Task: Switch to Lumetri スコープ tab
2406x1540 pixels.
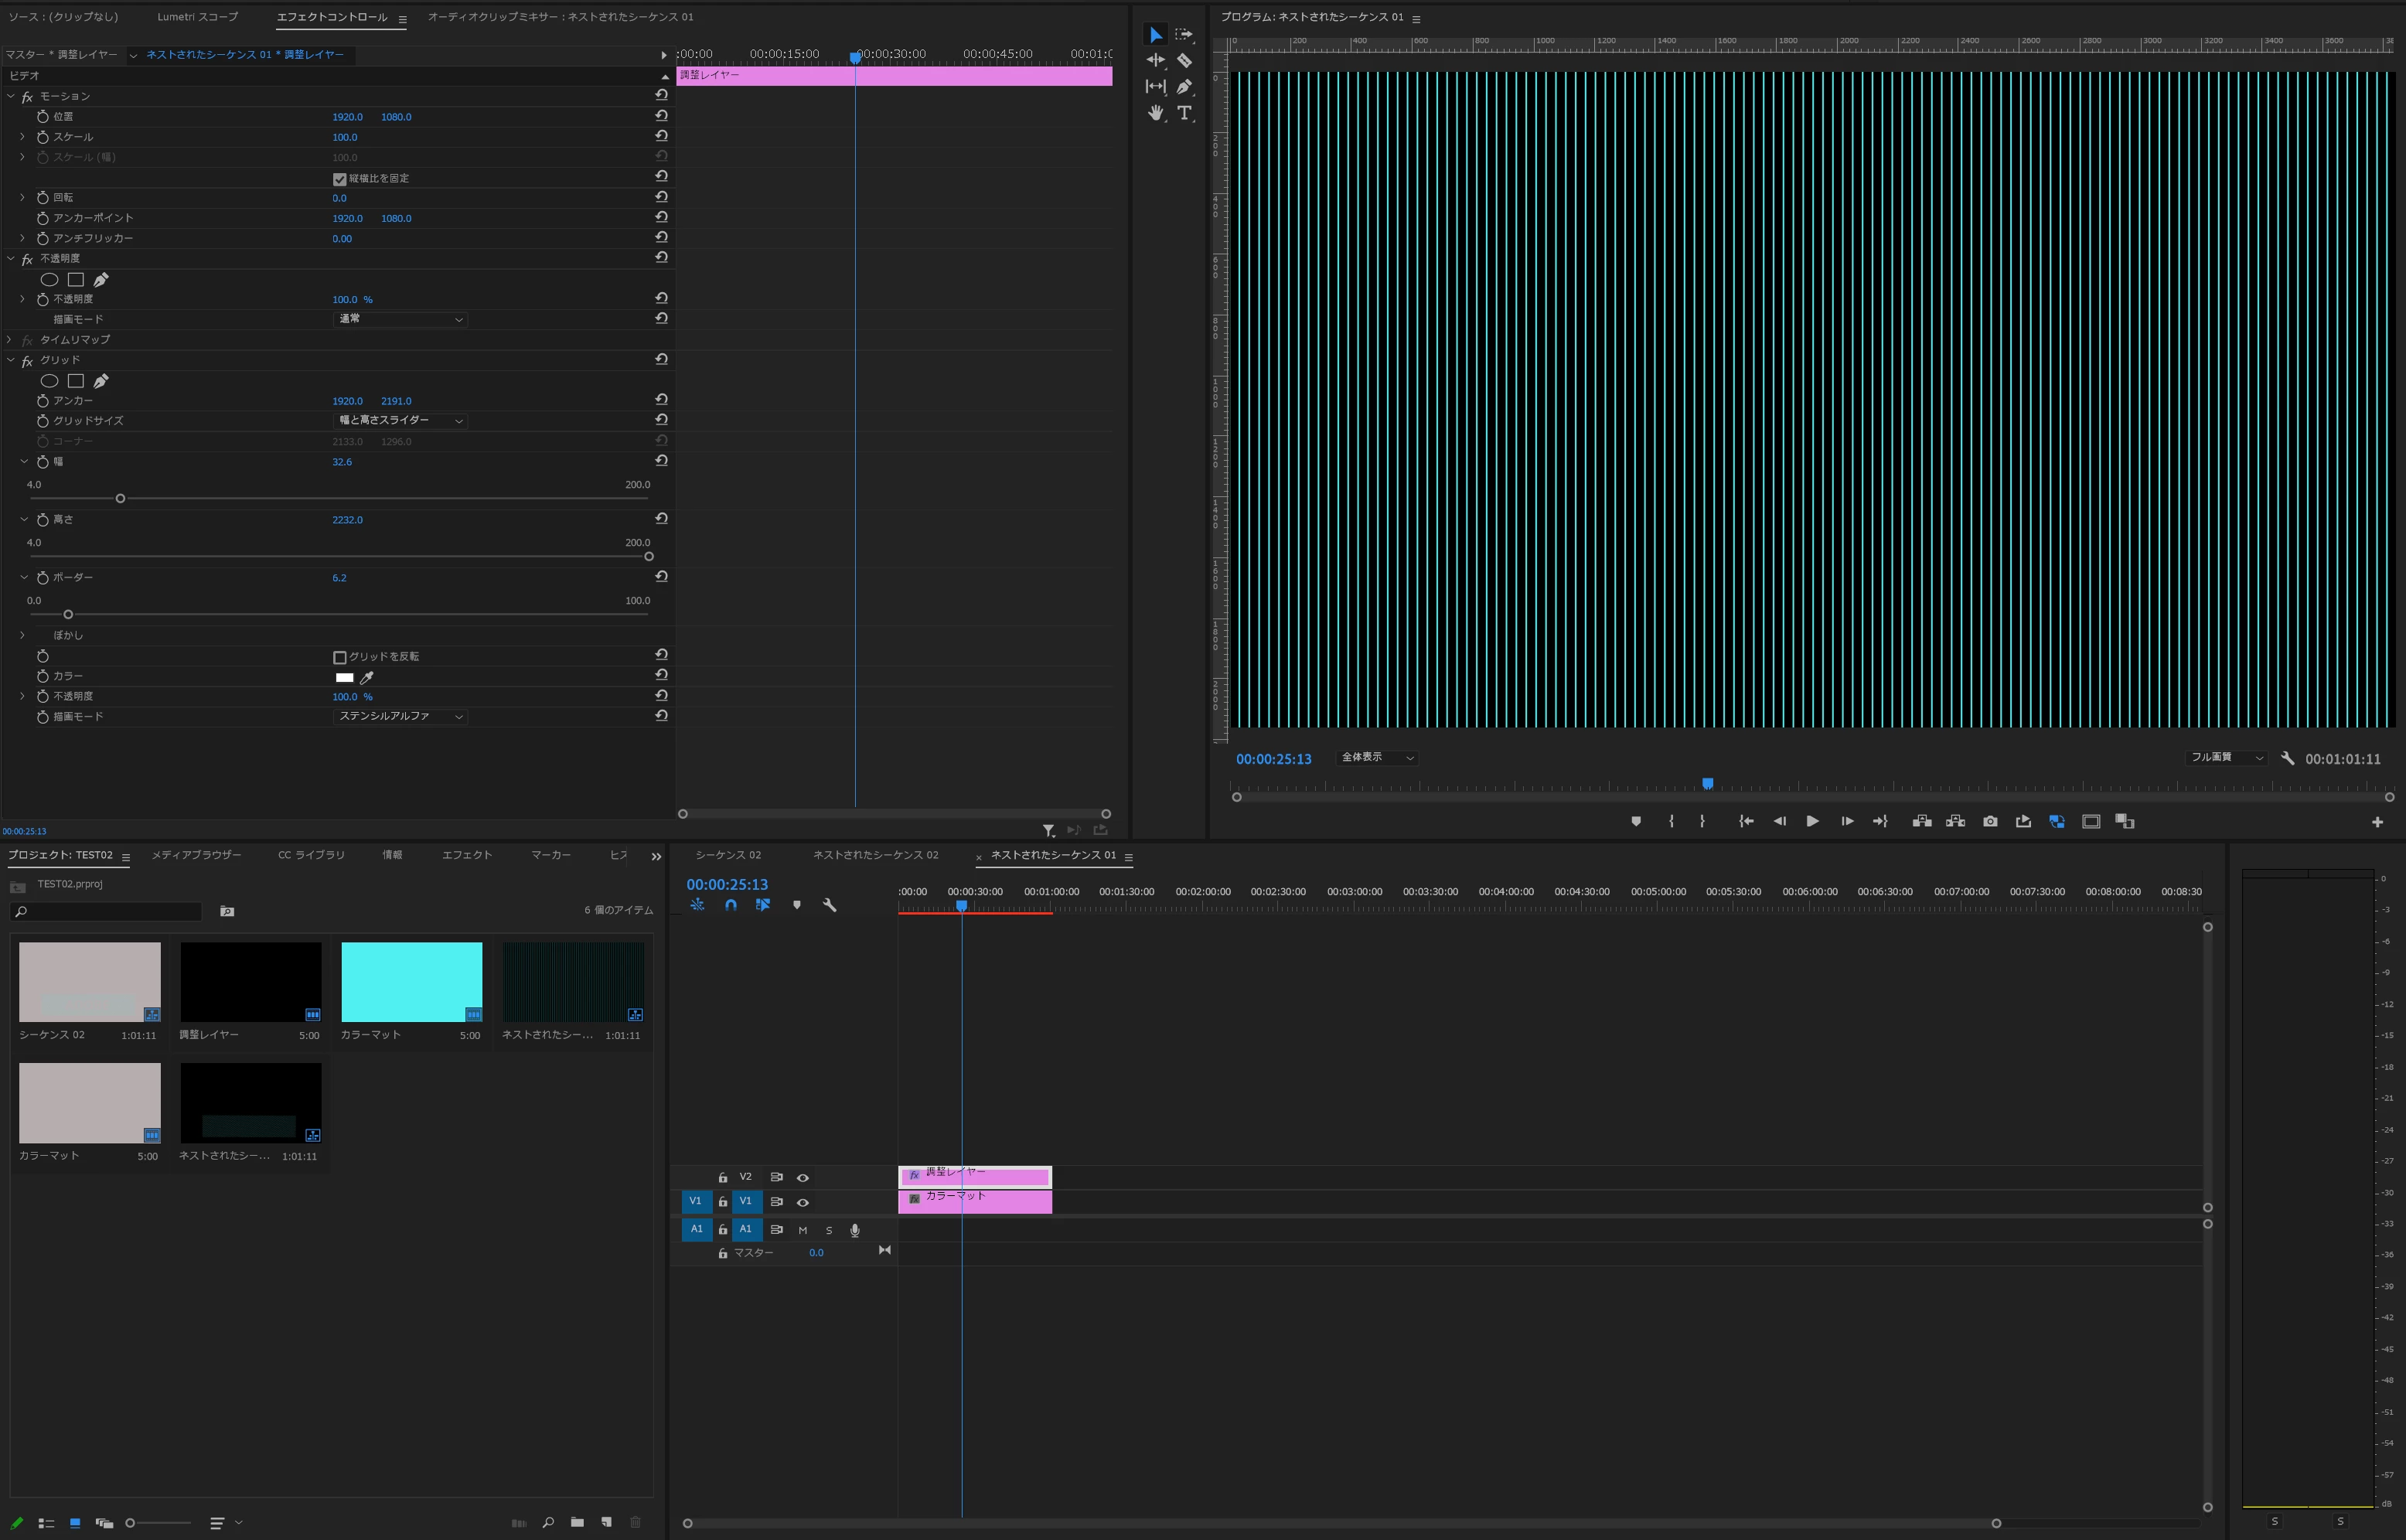Action: click(197, 17)
